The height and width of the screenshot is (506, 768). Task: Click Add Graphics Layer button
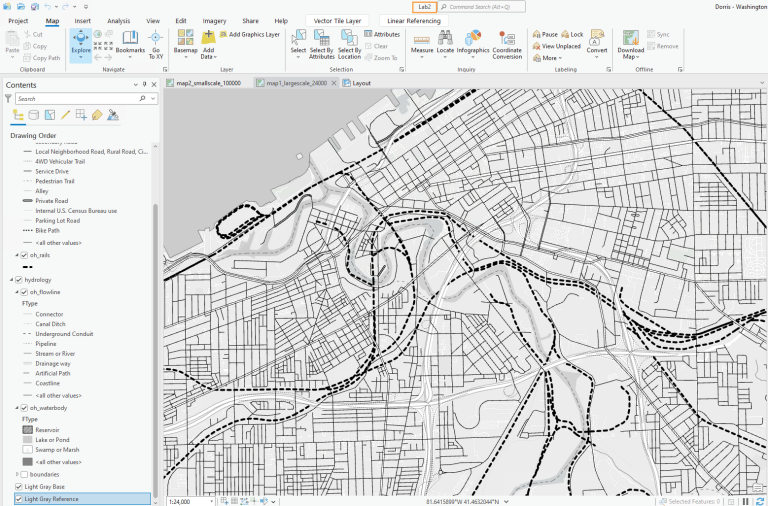point(249,34)
